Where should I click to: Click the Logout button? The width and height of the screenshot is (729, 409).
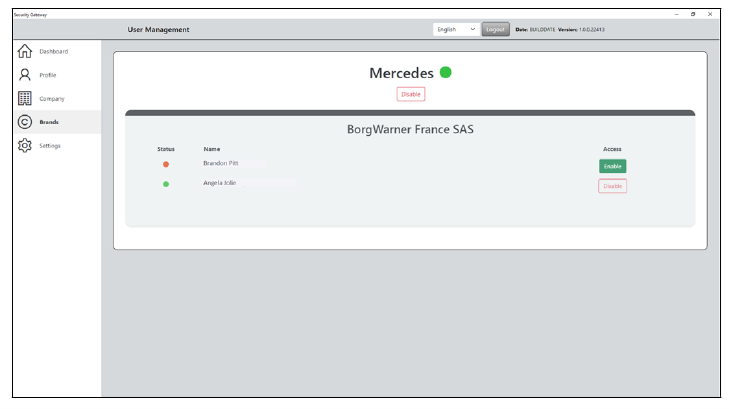point(495,29)
